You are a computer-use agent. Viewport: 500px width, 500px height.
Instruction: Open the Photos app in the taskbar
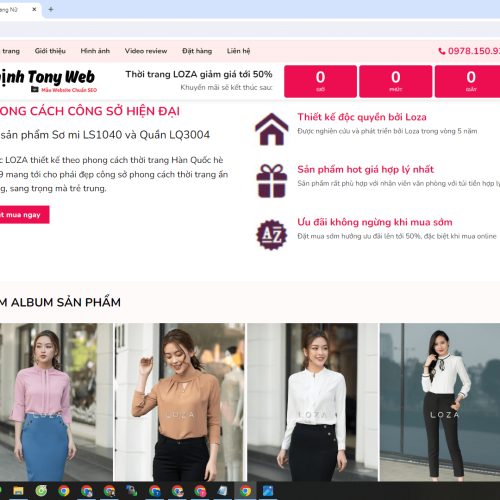[x=268, y=491]
